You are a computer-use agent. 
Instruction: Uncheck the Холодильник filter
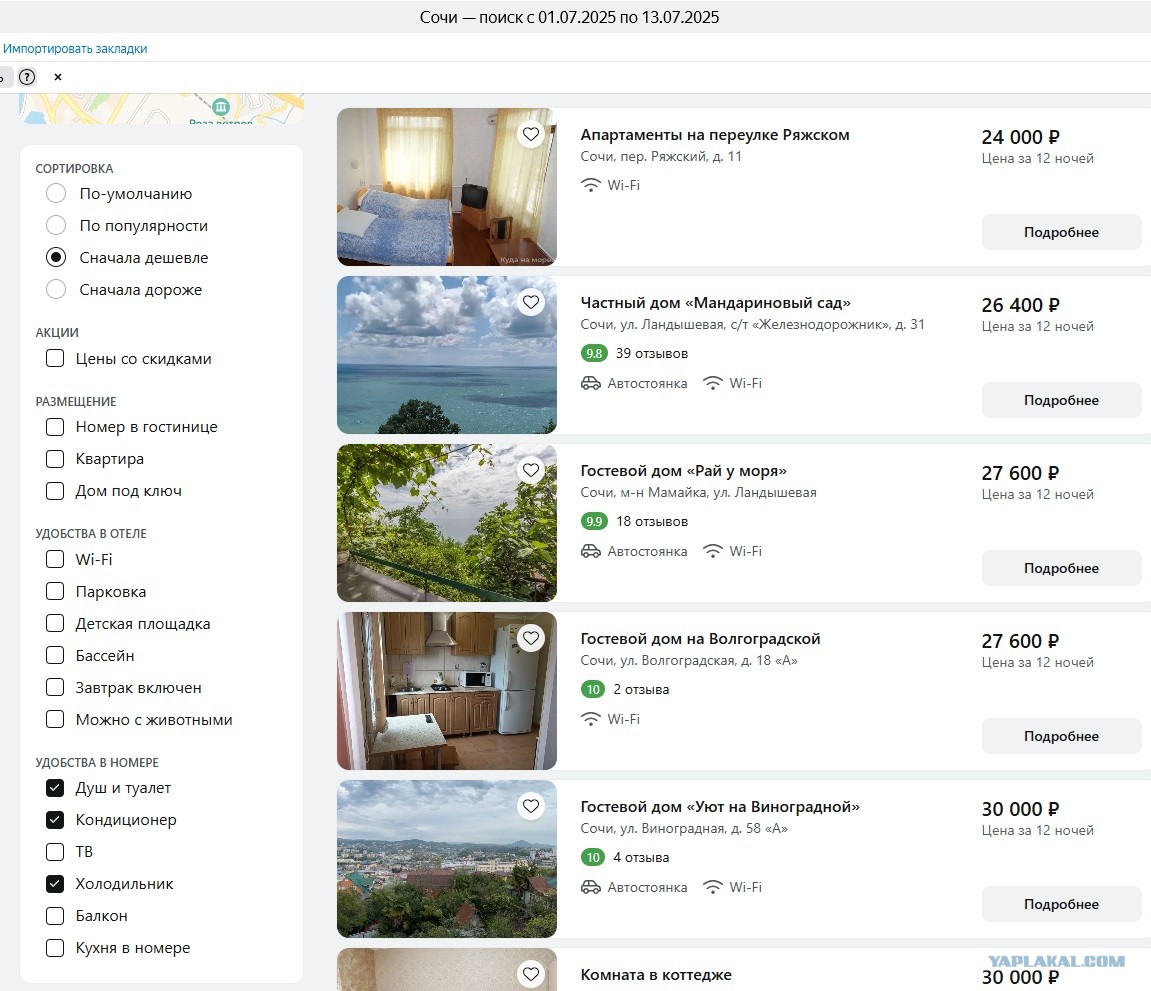[x=55, y=884]
